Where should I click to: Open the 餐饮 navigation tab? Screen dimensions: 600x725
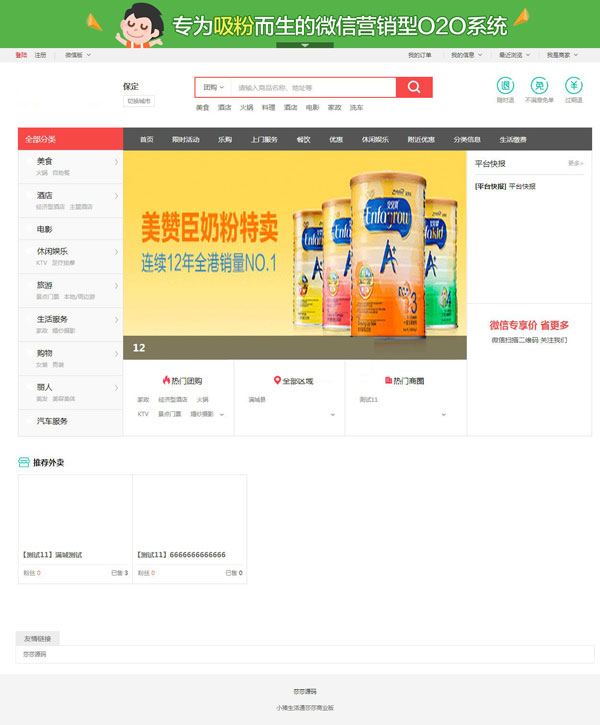coord(303,139)
